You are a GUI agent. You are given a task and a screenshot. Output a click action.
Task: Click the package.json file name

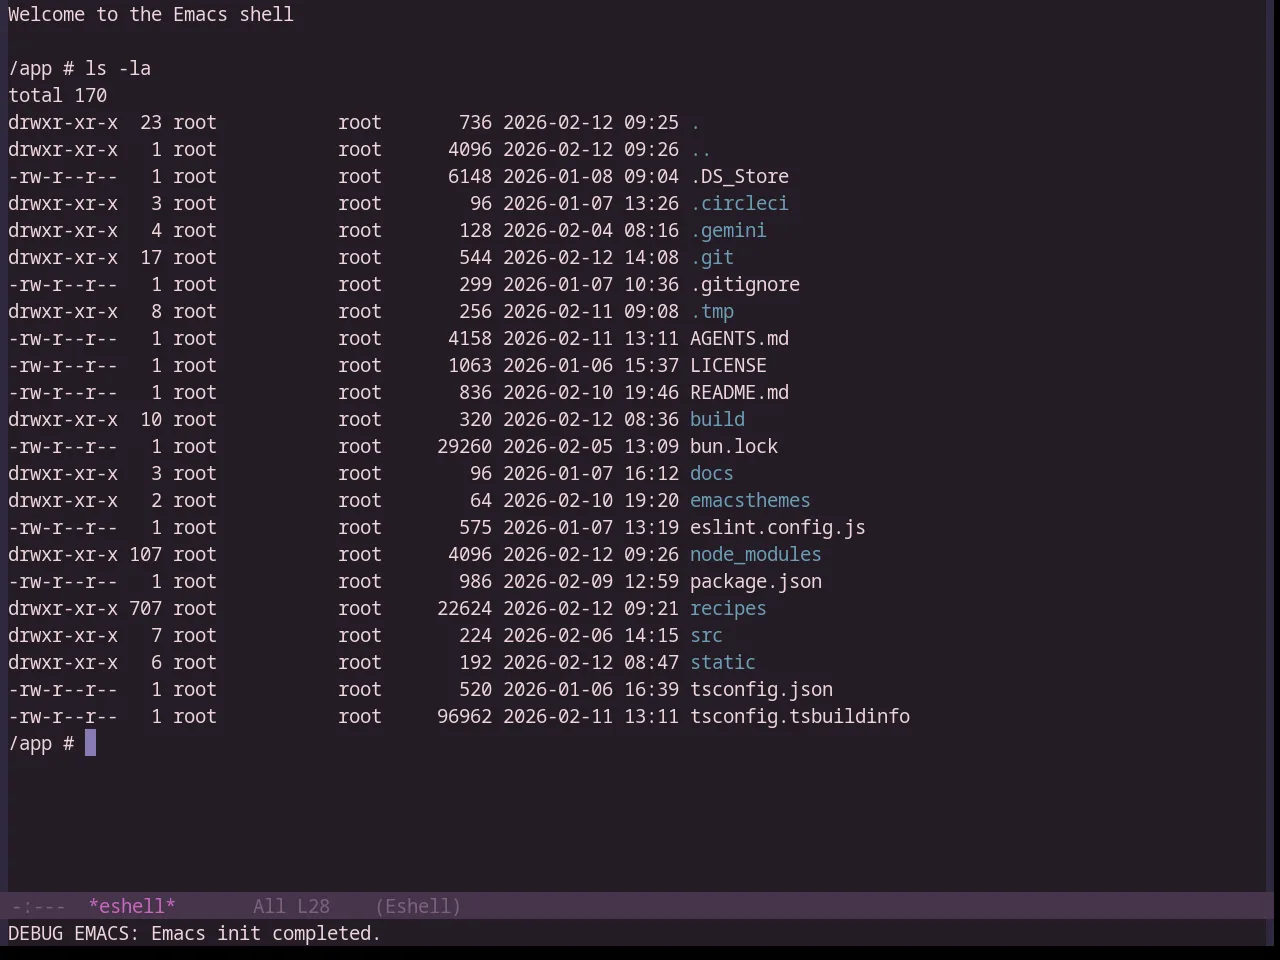point(756,581)
